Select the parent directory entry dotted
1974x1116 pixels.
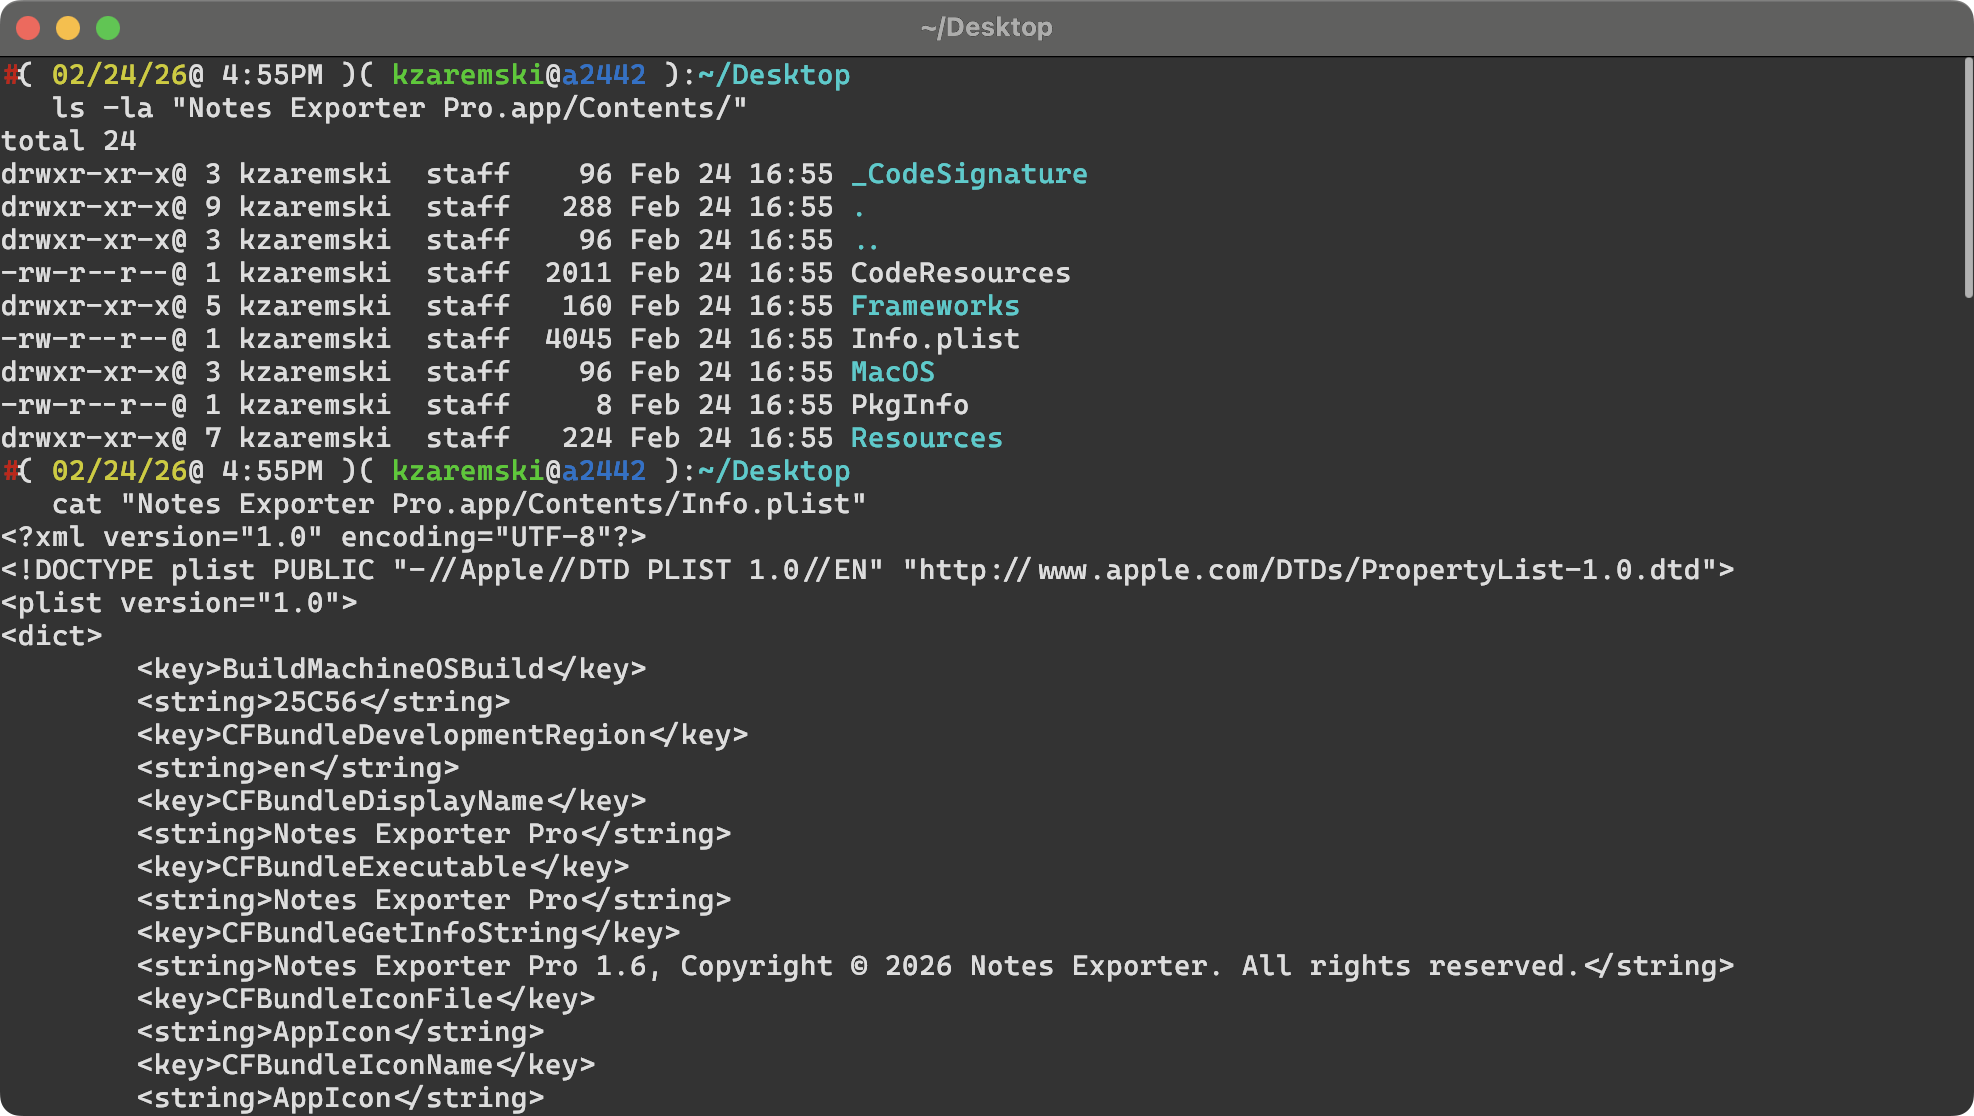click(867, 239)
